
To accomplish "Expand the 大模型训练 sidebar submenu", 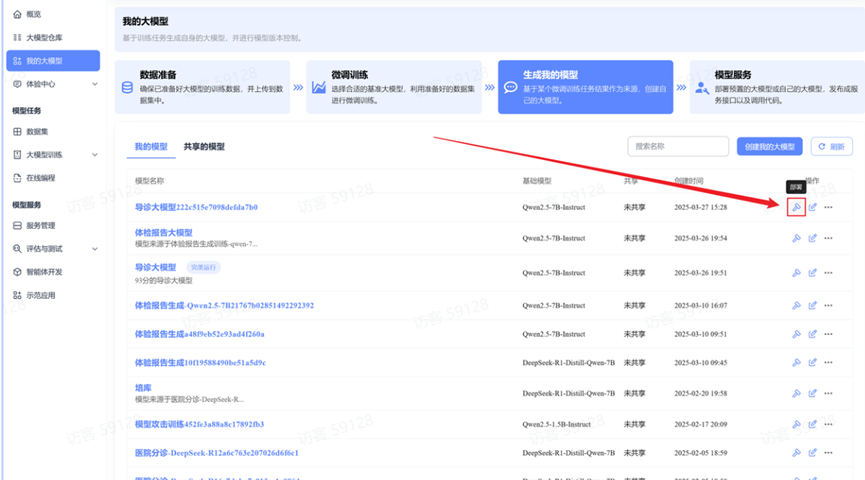I will [x=94, y=155].
